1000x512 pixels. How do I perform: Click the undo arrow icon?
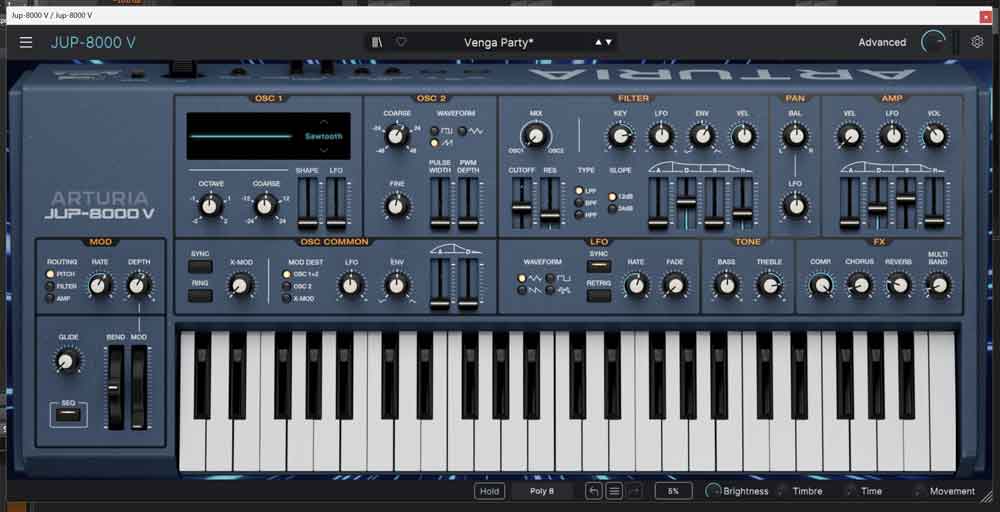coord(594,491)
